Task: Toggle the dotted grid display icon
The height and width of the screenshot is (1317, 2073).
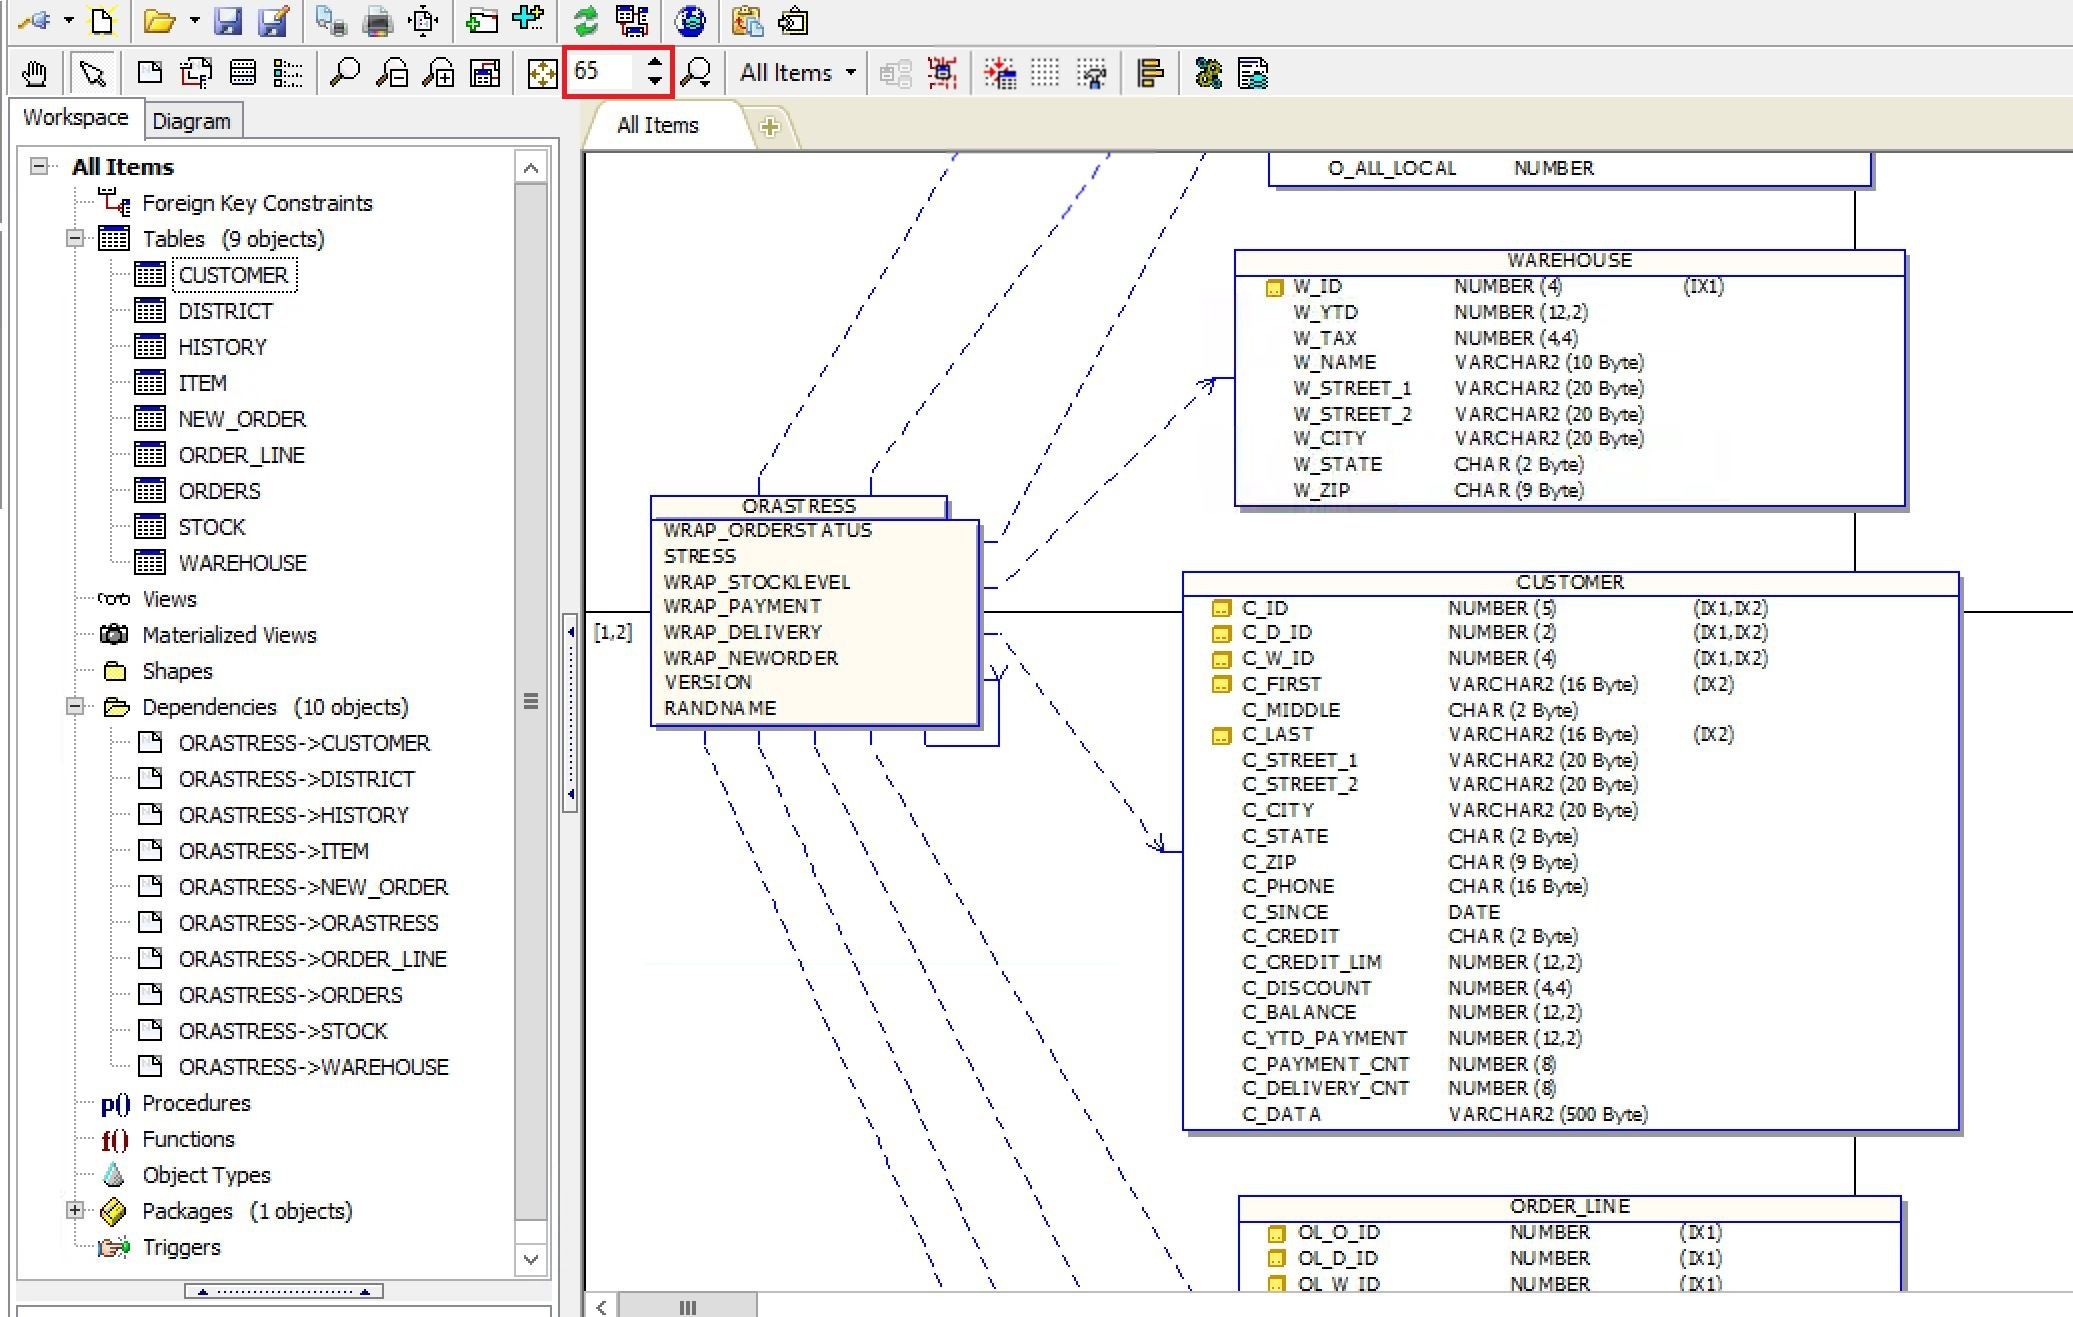Action: pyautogui.click(x=1045, y=73)
